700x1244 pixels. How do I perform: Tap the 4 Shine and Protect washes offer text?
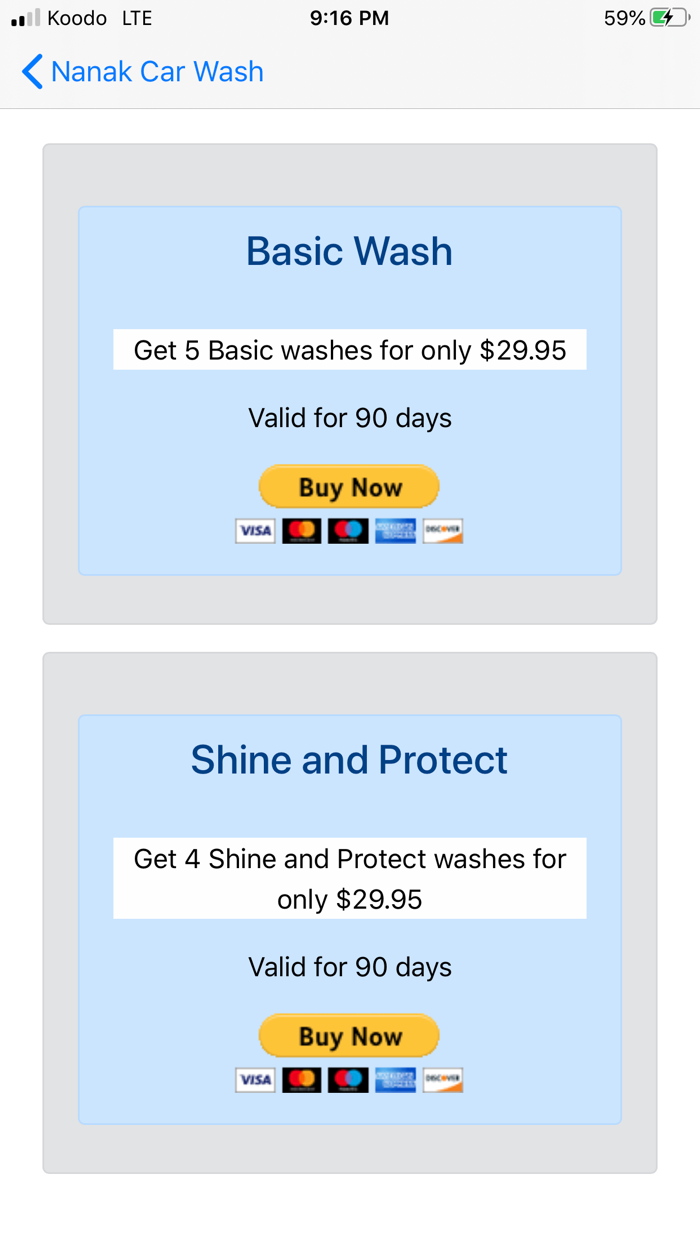click(x=349, y=878)
